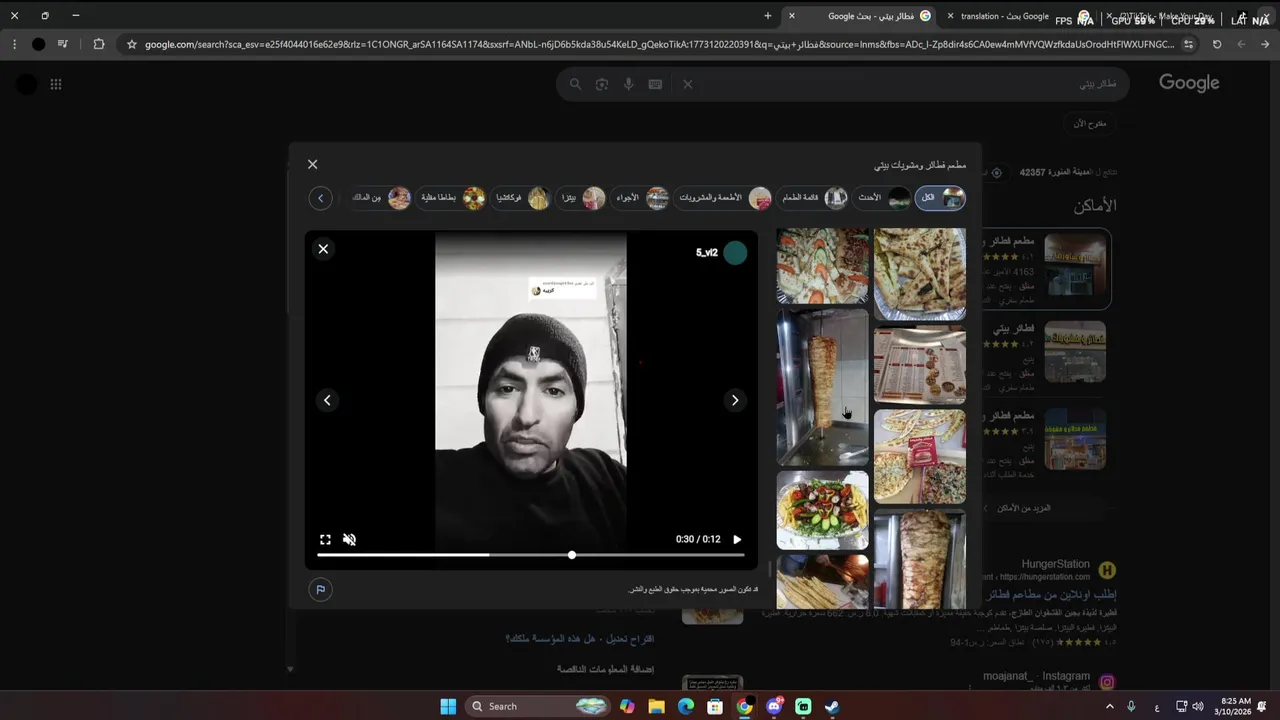The width and height of the screenshot is (1280, 720).
Task: Click the address bar URL
Action: pos(658,44)
